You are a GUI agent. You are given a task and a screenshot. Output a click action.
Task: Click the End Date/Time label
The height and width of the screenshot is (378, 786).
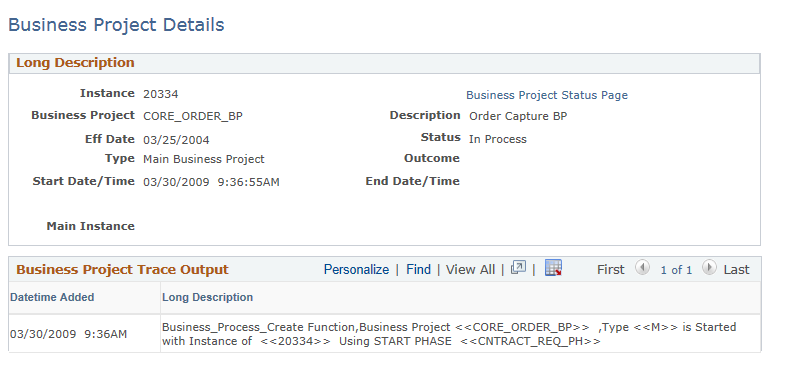click(x=413, y=181)
